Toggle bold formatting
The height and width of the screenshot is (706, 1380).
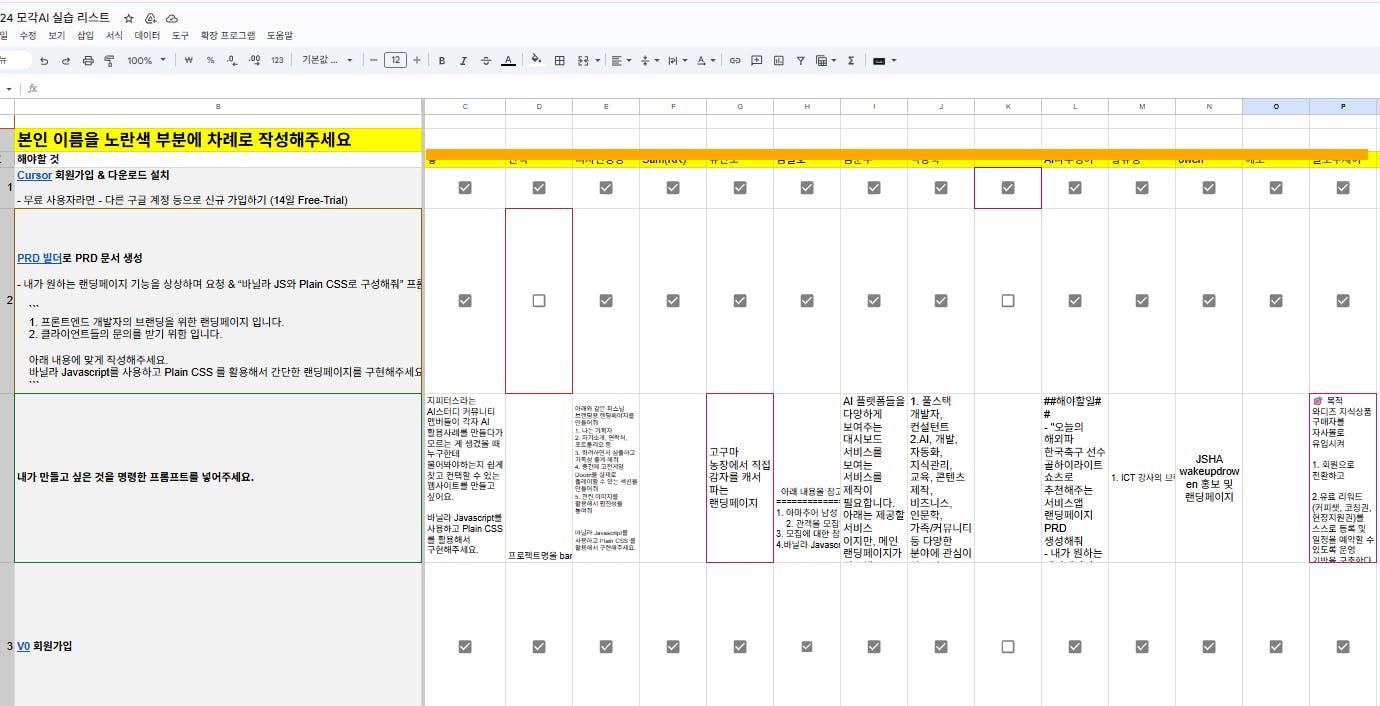click(442, 61)
